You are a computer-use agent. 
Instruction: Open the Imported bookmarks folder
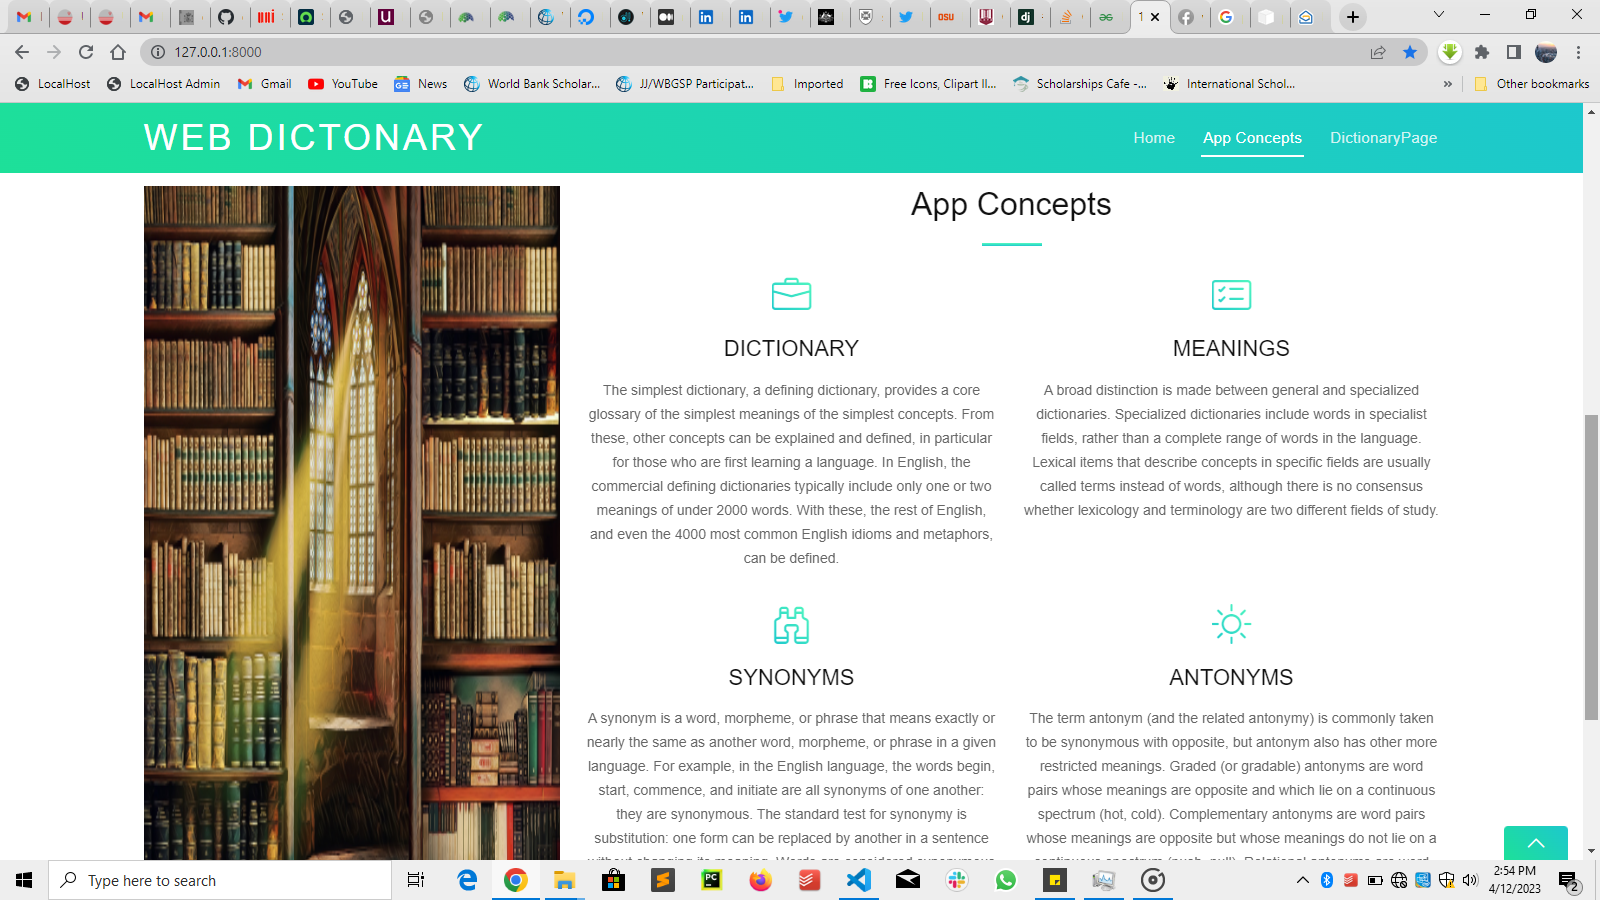point(808,84)
